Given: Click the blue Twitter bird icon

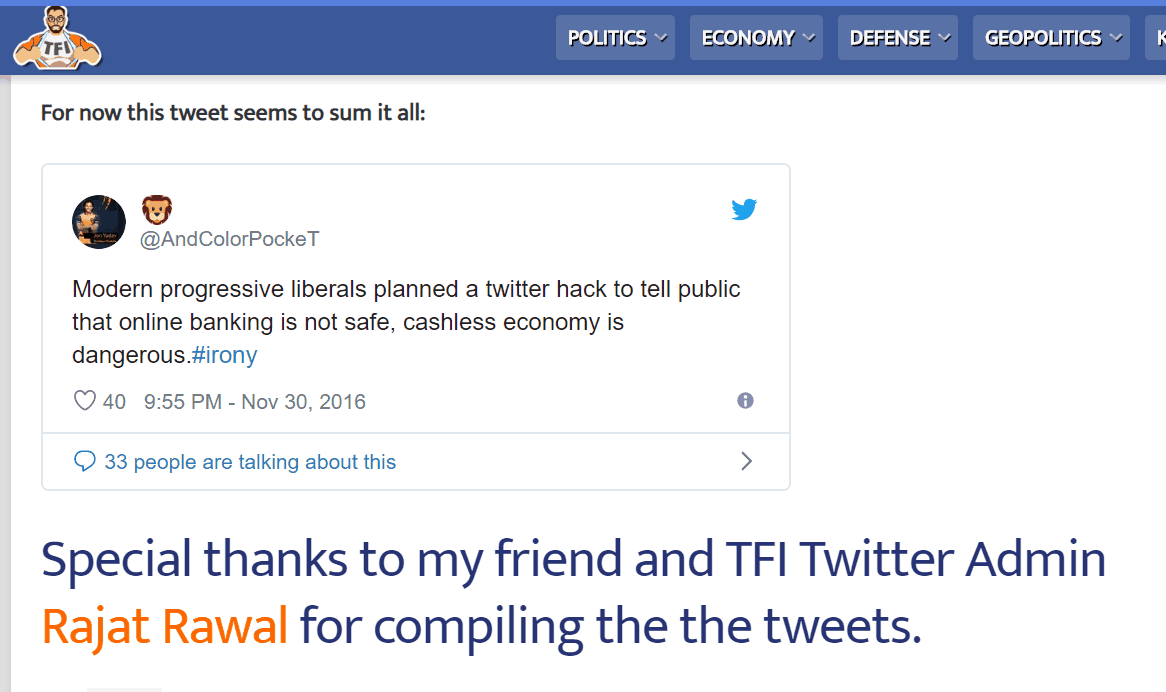Looking at the screenshot, I should point(744,210).
